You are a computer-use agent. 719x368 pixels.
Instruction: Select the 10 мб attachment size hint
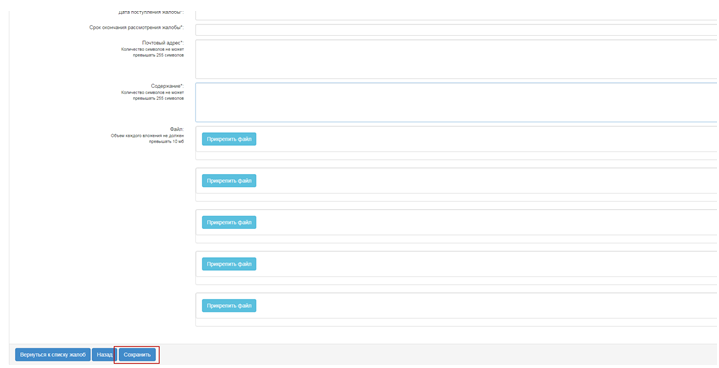[147, 138]
